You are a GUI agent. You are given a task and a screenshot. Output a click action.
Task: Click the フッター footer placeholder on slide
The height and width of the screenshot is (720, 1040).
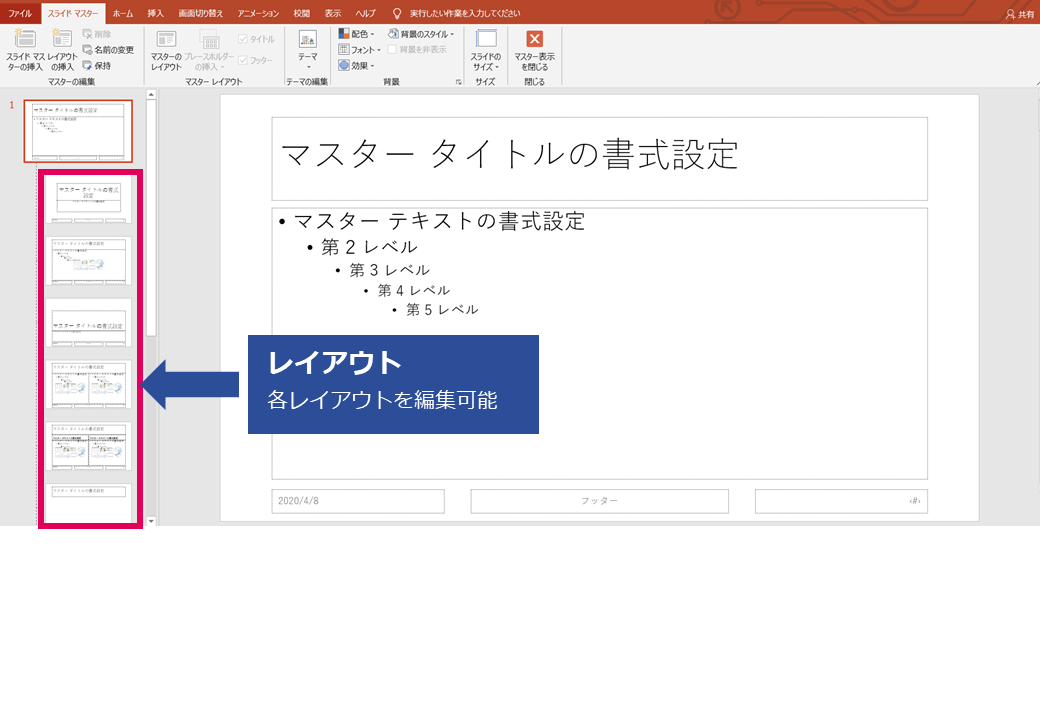600,501
